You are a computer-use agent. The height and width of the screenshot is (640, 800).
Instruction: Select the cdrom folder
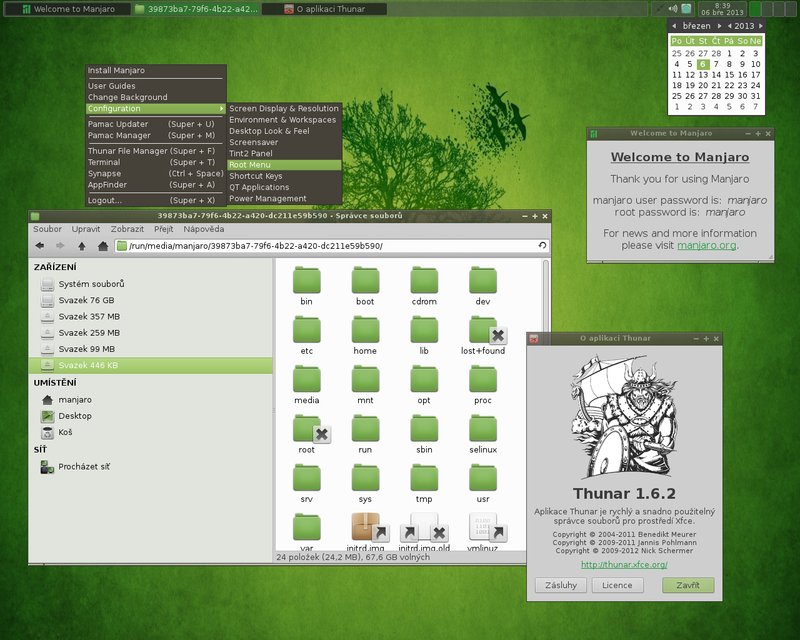(x=424, y=280)
